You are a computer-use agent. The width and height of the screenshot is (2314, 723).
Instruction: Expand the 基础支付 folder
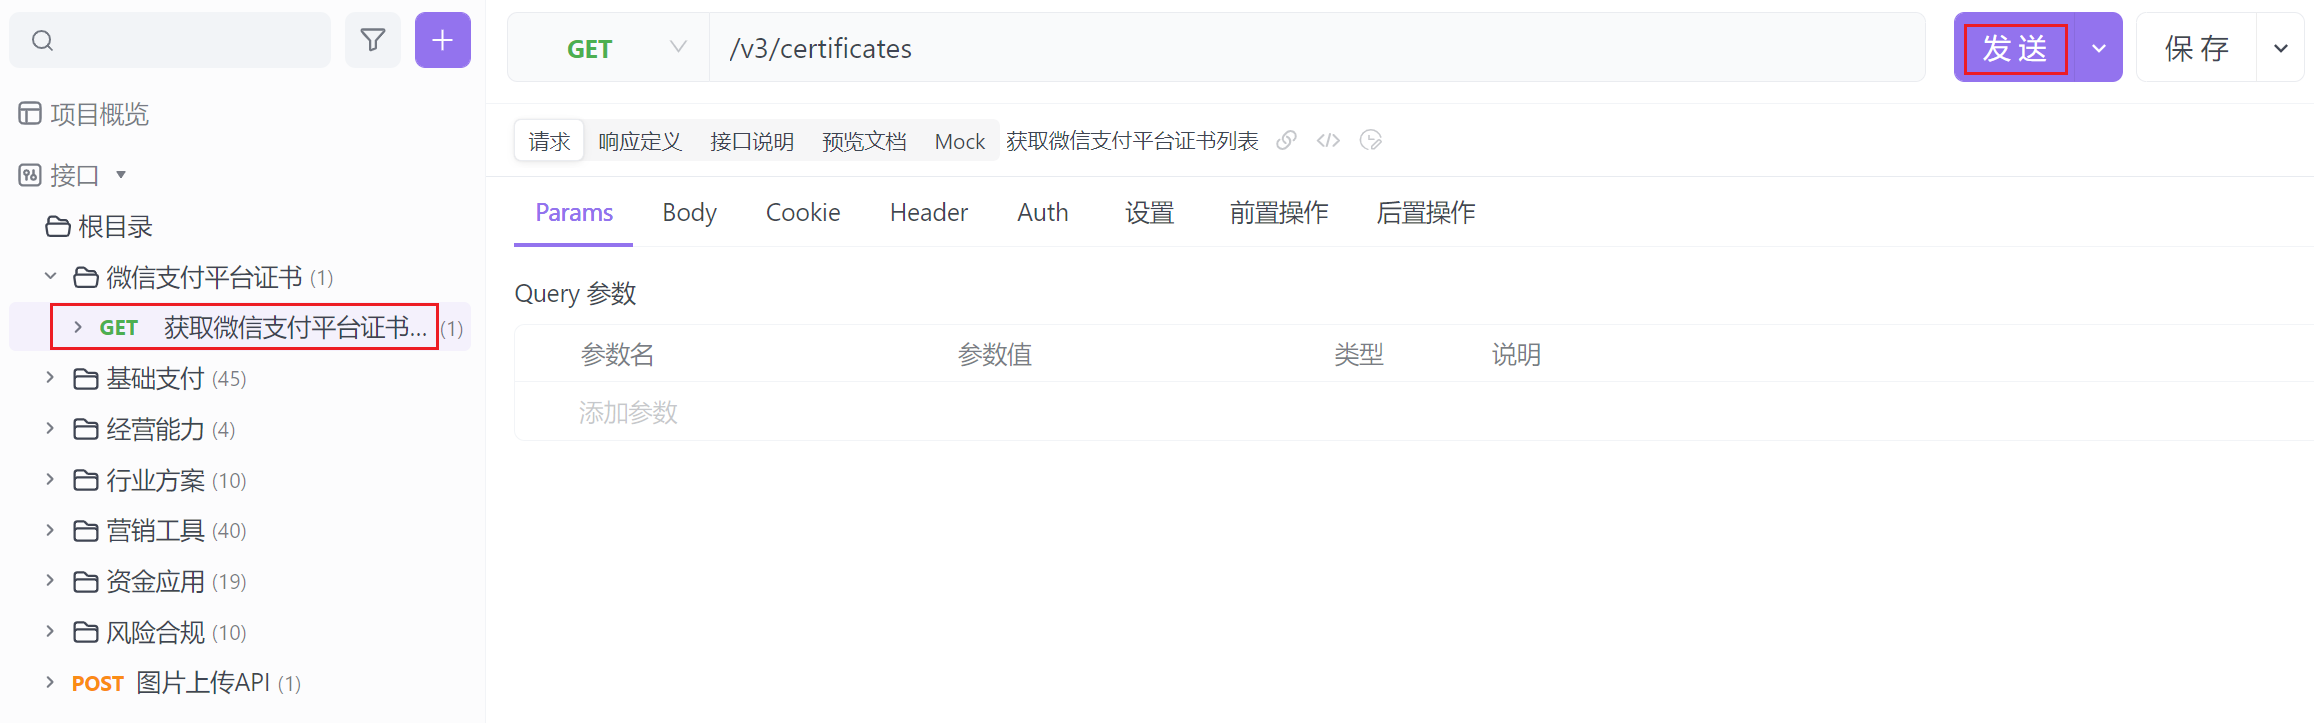pos(50,378)
